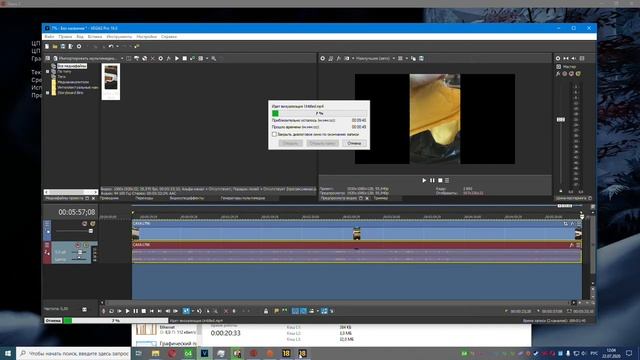
Task: Open the Tools menu
Action: [119, 36]
